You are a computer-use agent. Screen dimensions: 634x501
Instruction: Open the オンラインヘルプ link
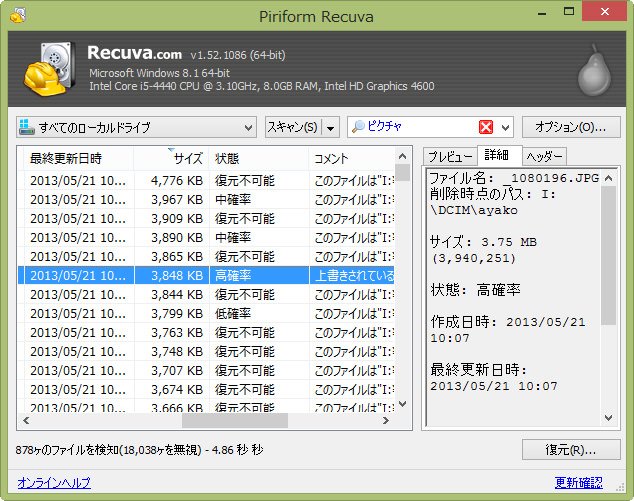54,482
